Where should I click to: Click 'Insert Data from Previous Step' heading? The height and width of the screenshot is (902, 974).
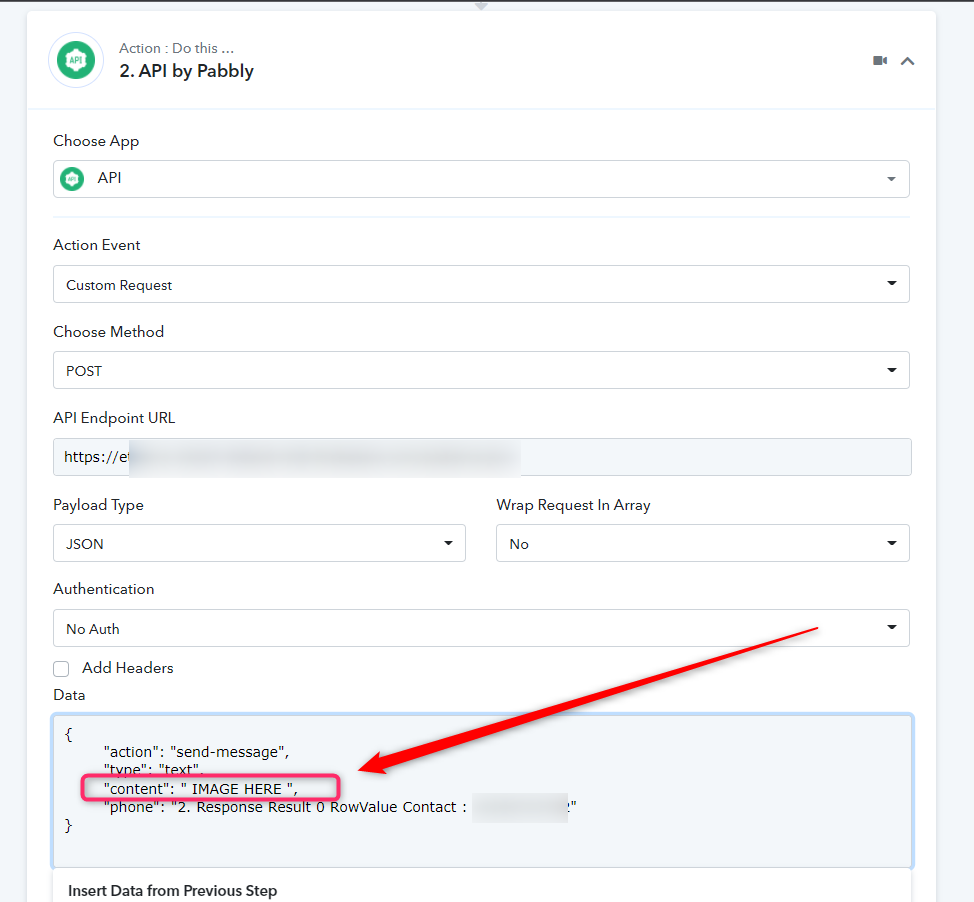(x=173, y=891)
